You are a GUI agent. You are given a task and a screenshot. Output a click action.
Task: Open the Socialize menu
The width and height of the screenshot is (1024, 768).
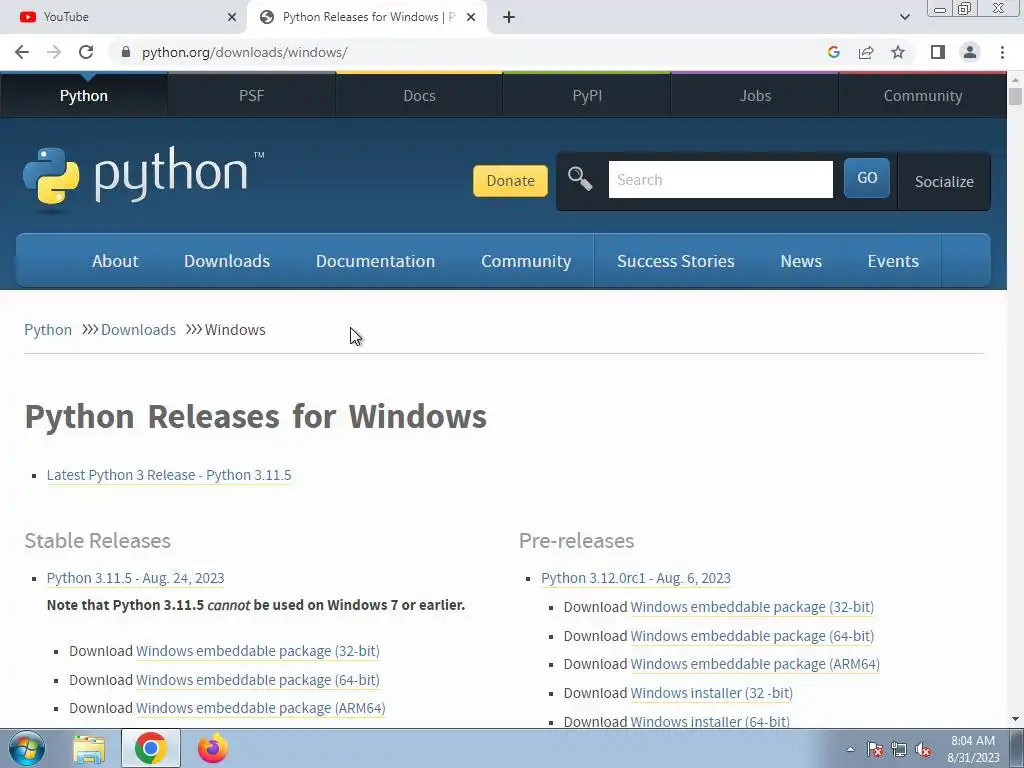click(x=944, y=182)
